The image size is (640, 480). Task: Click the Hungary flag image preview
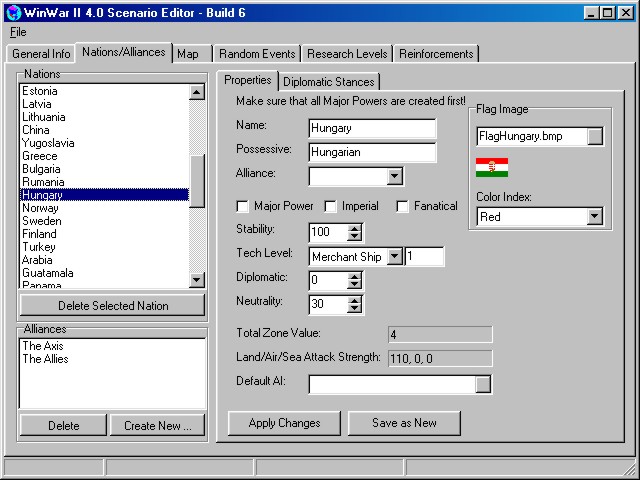[x=492, y=168]
